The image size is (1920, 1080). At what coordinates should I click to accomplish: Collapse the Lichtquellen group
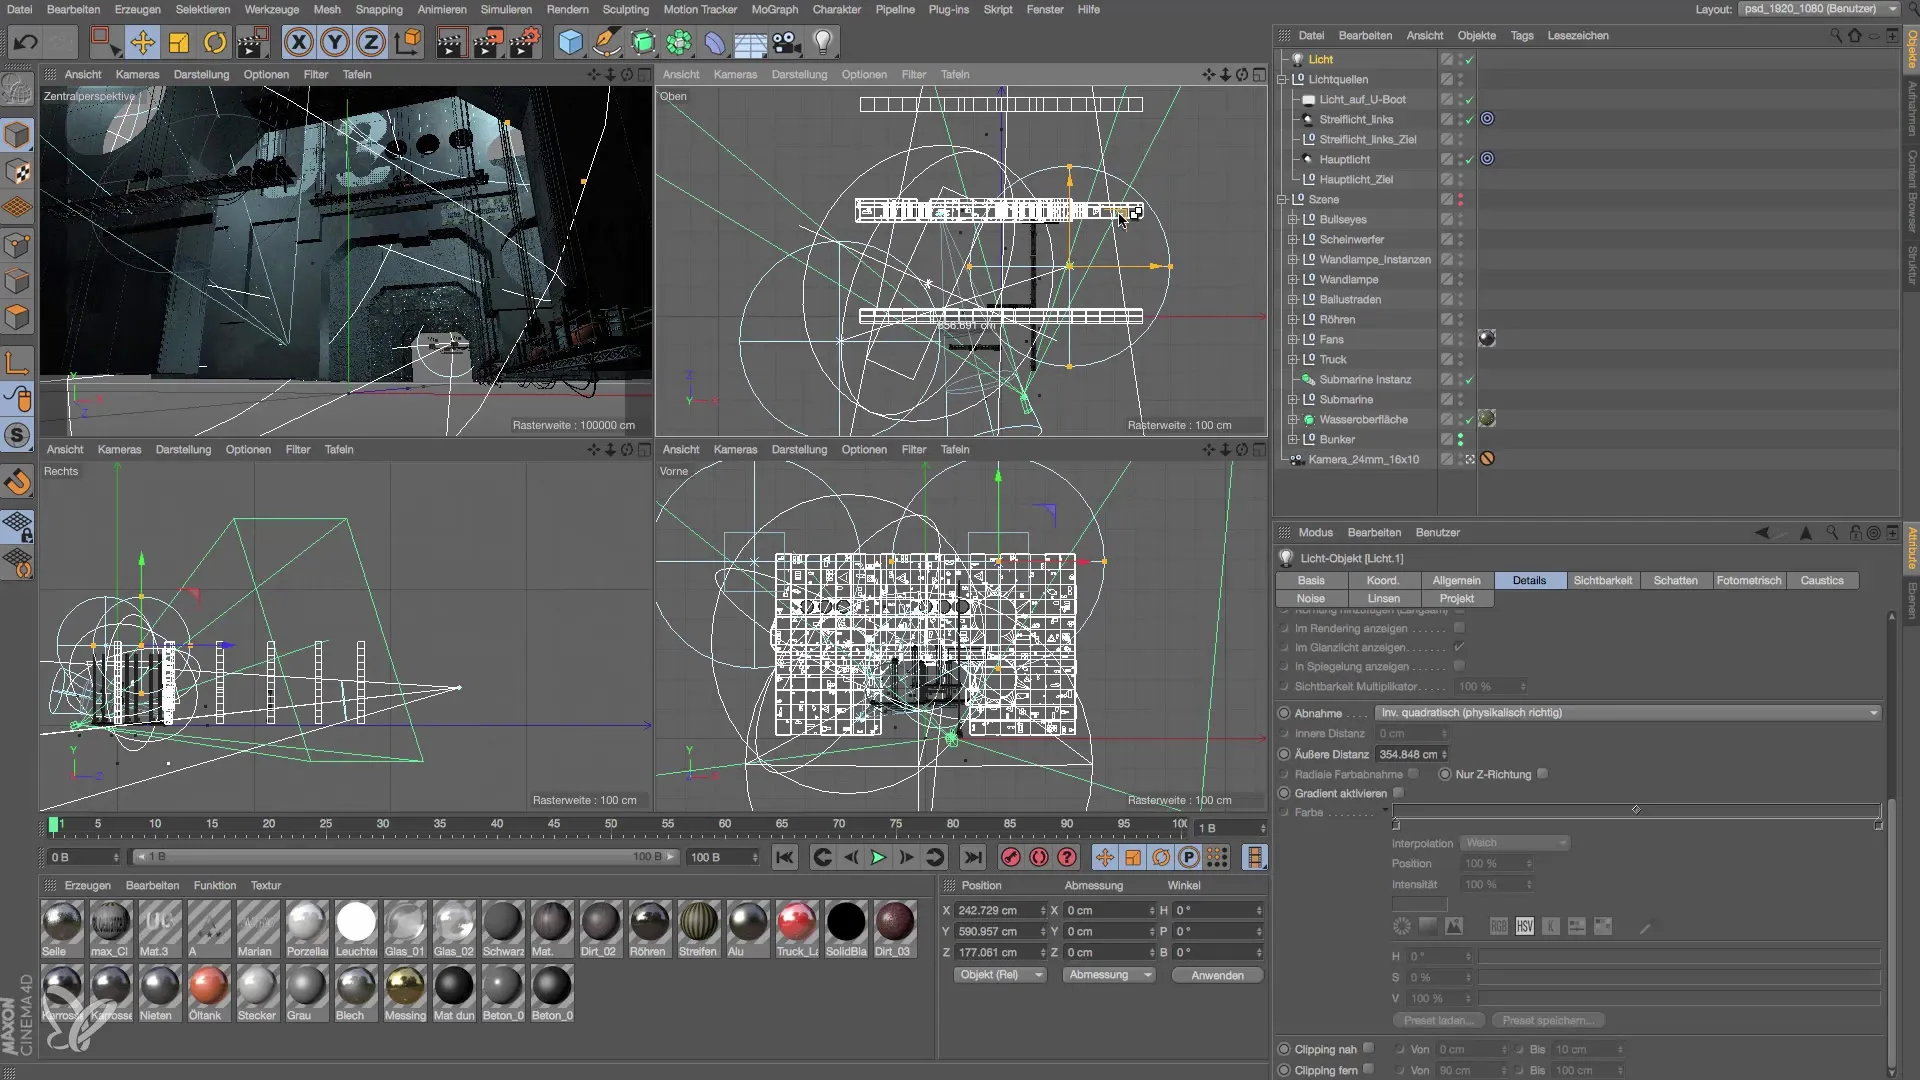coord(1282,79)
